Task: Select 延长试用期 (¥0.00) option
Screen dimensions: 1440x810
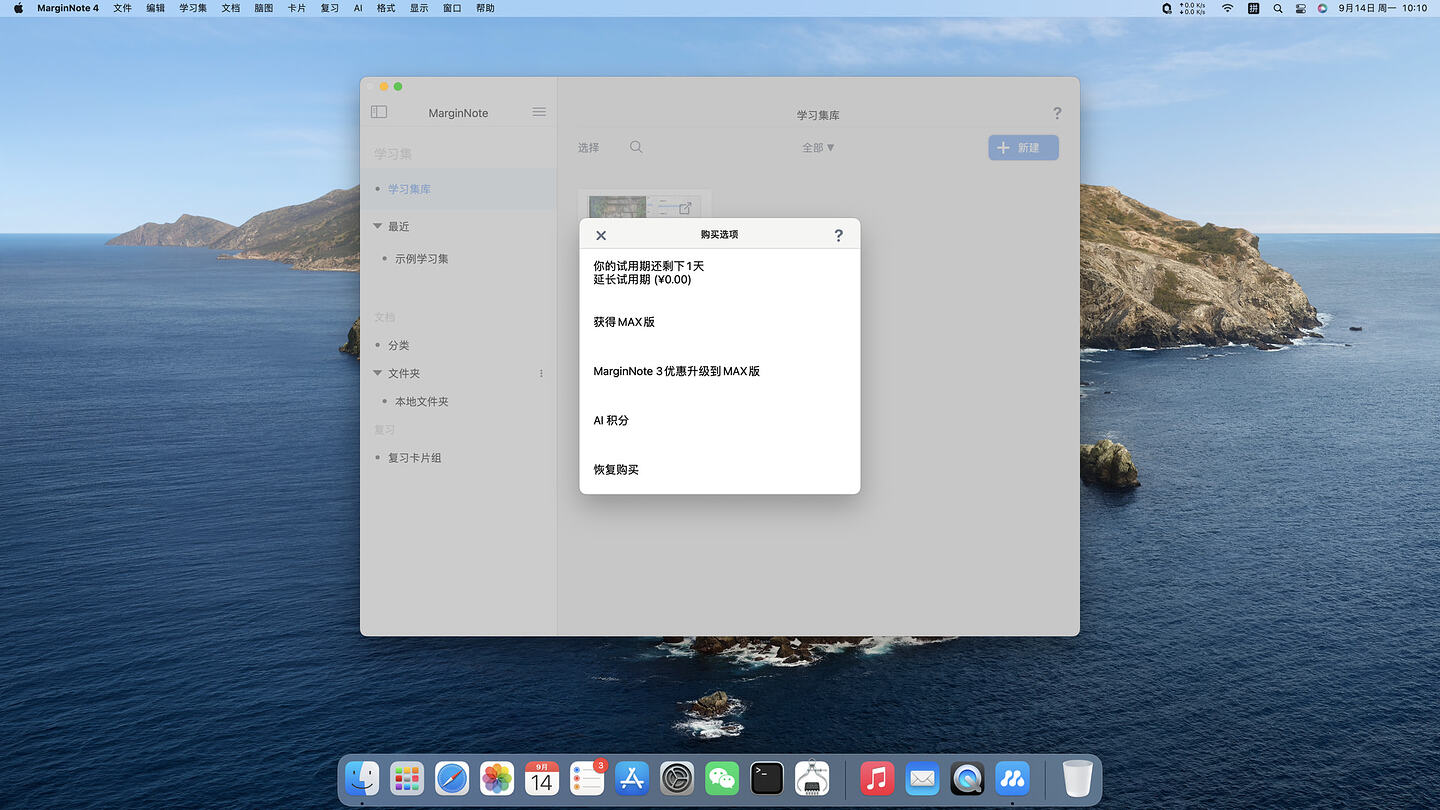Action: point(642,280)
